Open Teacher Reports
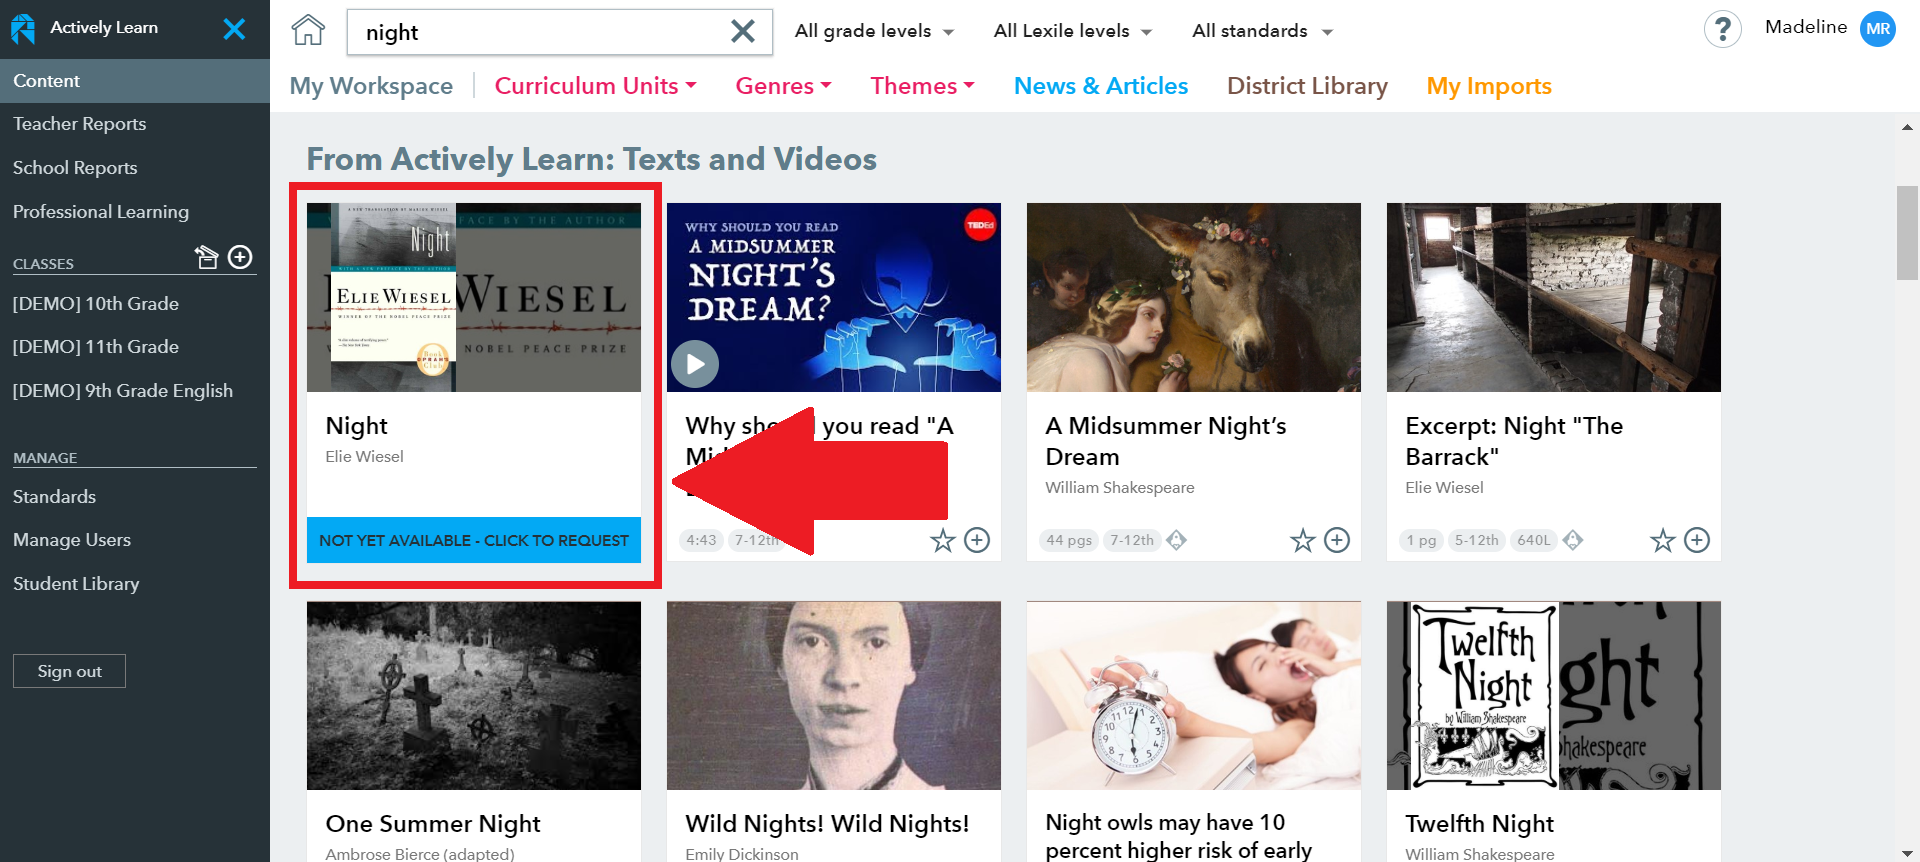 (80, 124)
